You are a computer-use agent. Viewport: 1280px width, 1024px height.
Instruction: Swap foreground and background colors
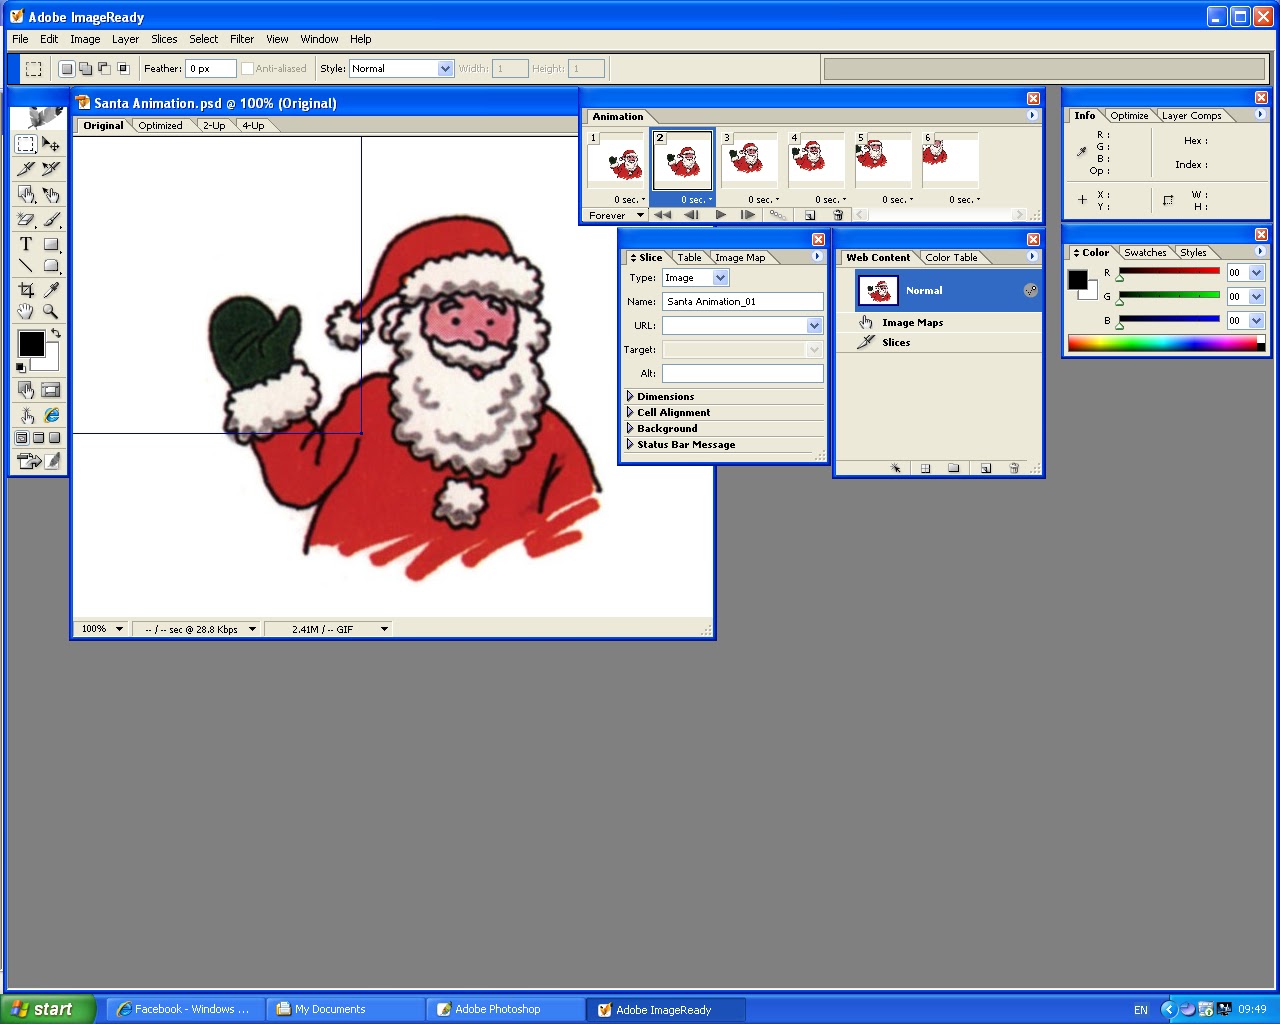56,333
